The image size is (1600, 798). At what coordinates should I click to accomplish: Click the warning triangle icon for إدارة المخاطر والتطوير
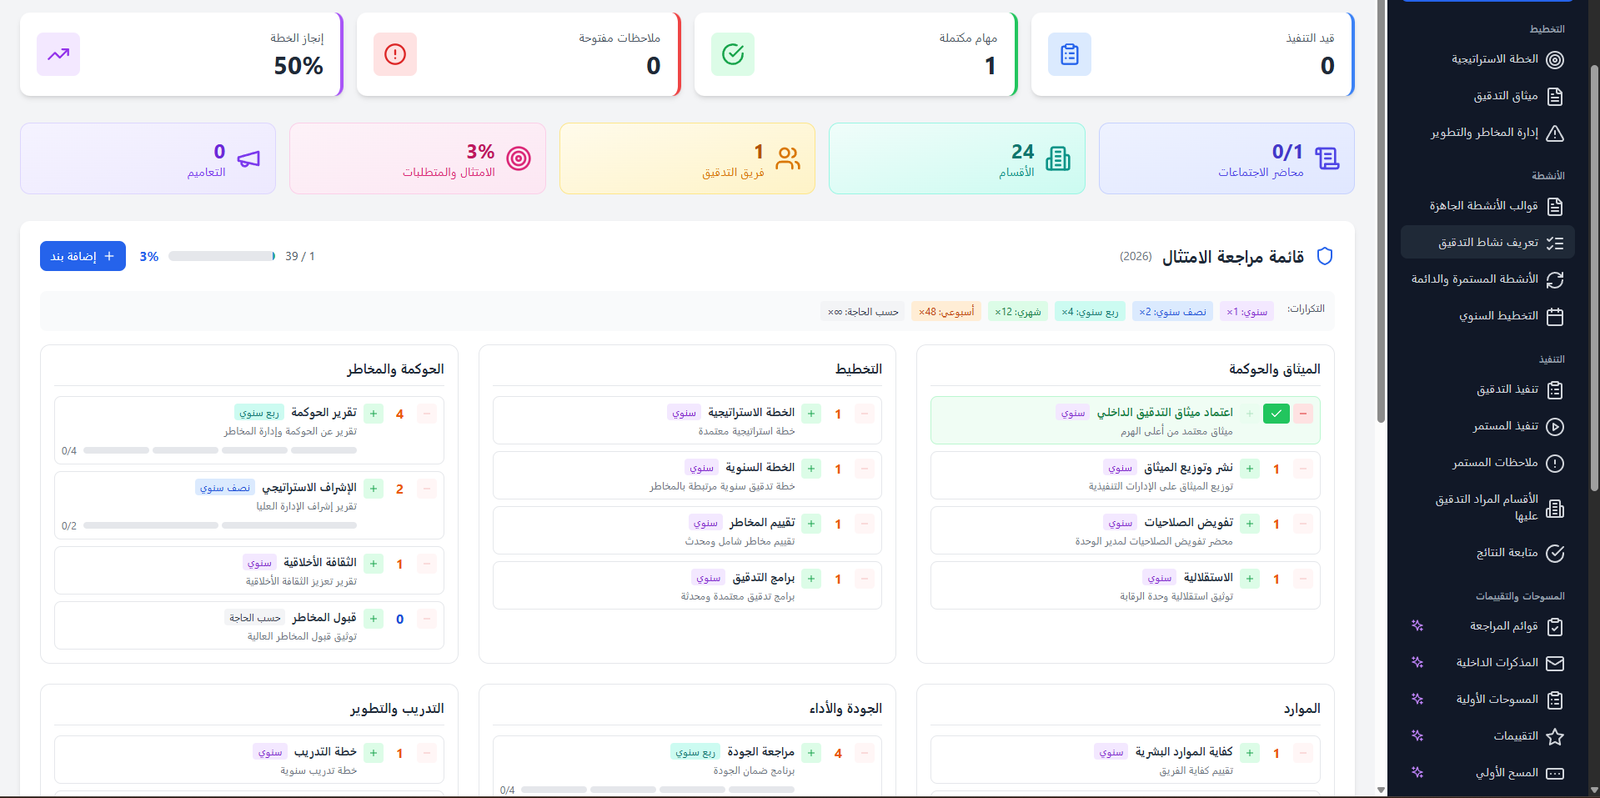click(x=1555, y=133)
